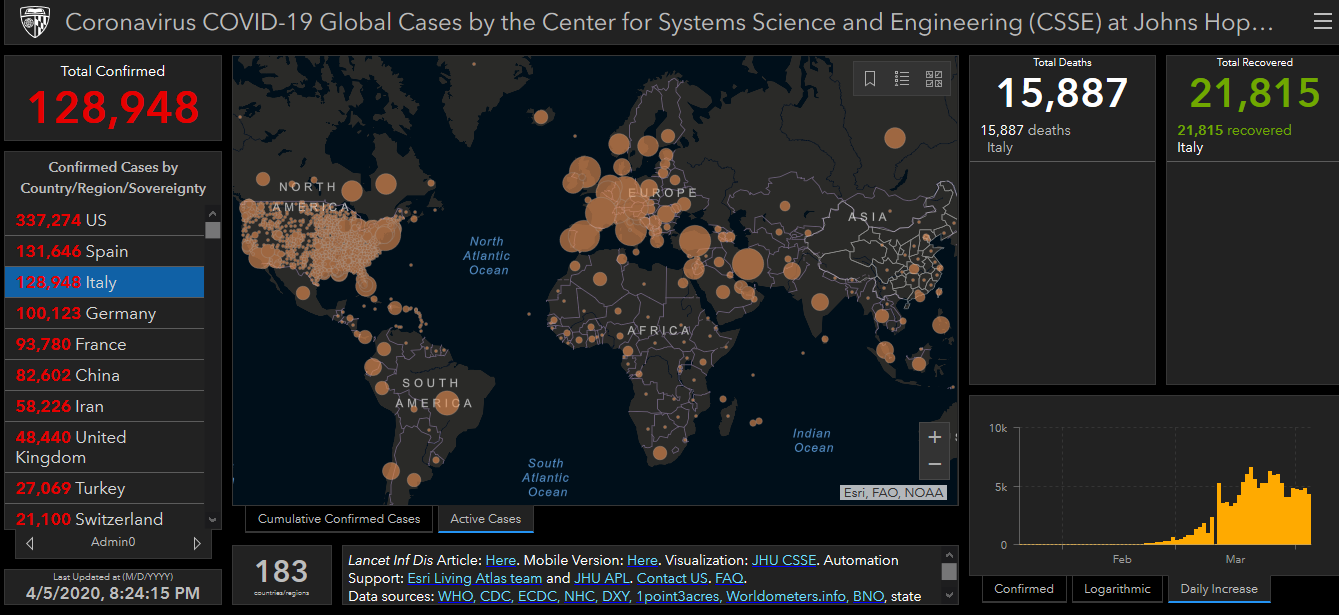Viewport: 1339px width, 615px height.
Task: Select Spain in the country list
Action: click(x=105, y=251)
